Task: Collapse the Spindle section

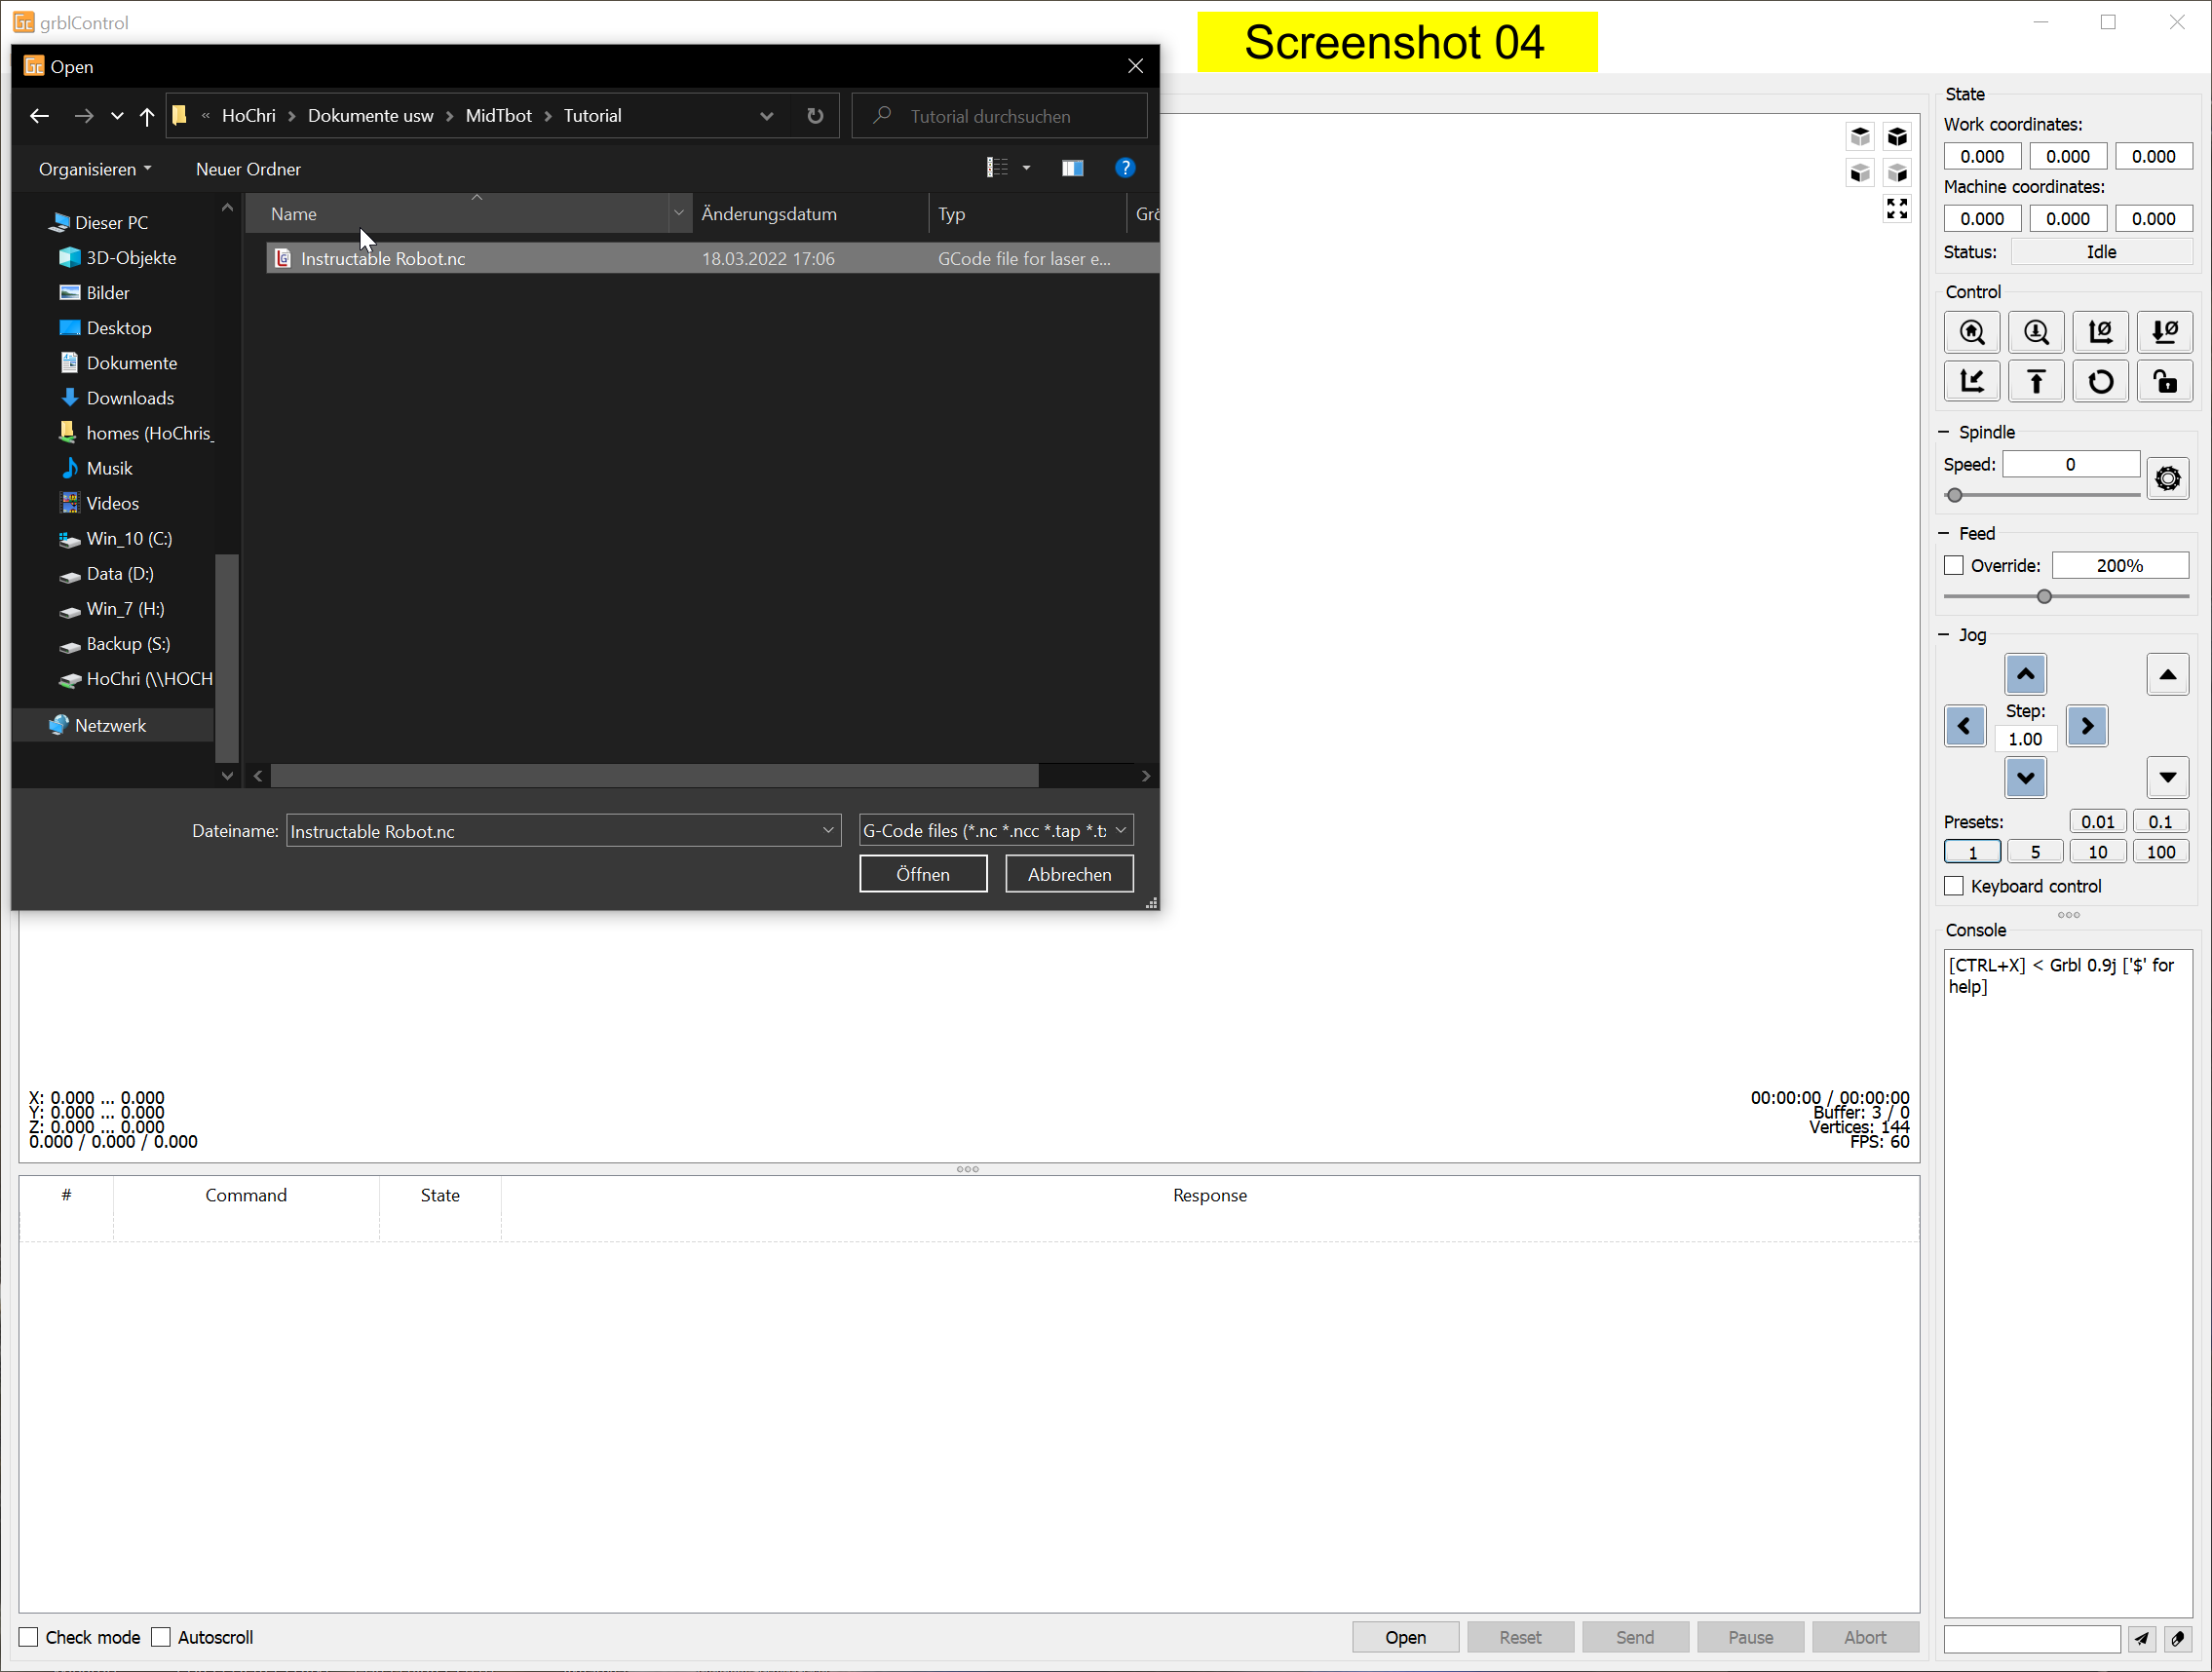Action: pos(1944,432)
